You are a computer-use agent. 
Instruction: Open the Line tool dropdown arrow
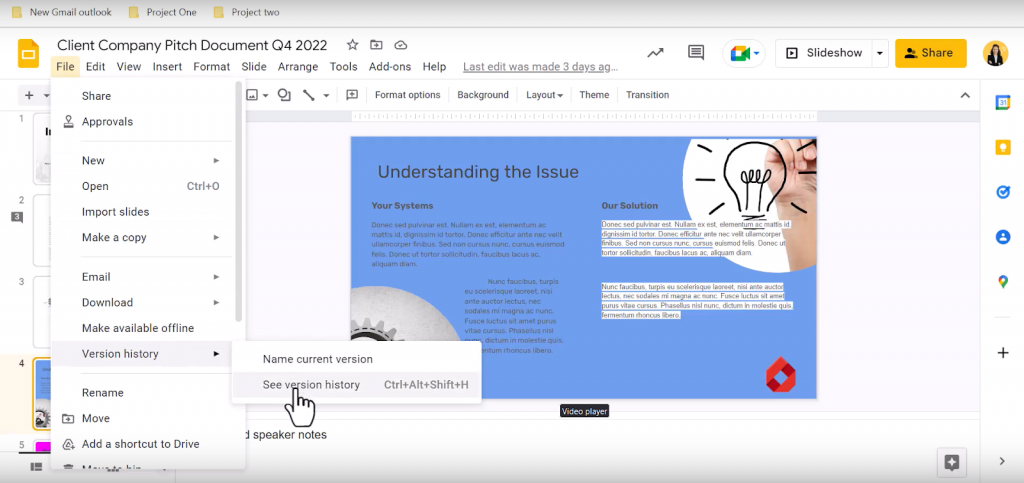326,95
